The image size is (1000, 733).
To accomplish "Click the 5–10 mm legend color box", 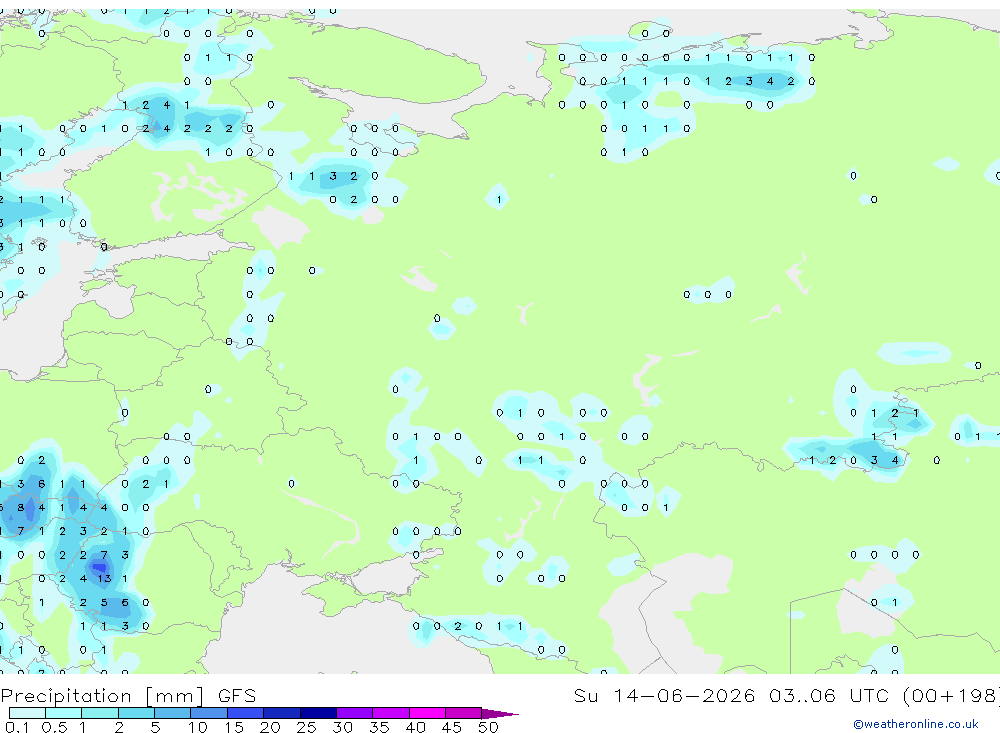I will tap(173, 713).
